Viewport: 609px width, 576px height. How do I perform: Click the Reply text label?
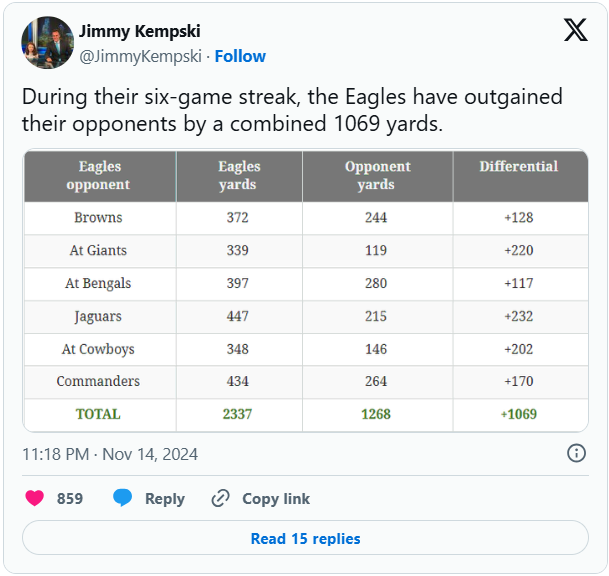click(164, 498)
